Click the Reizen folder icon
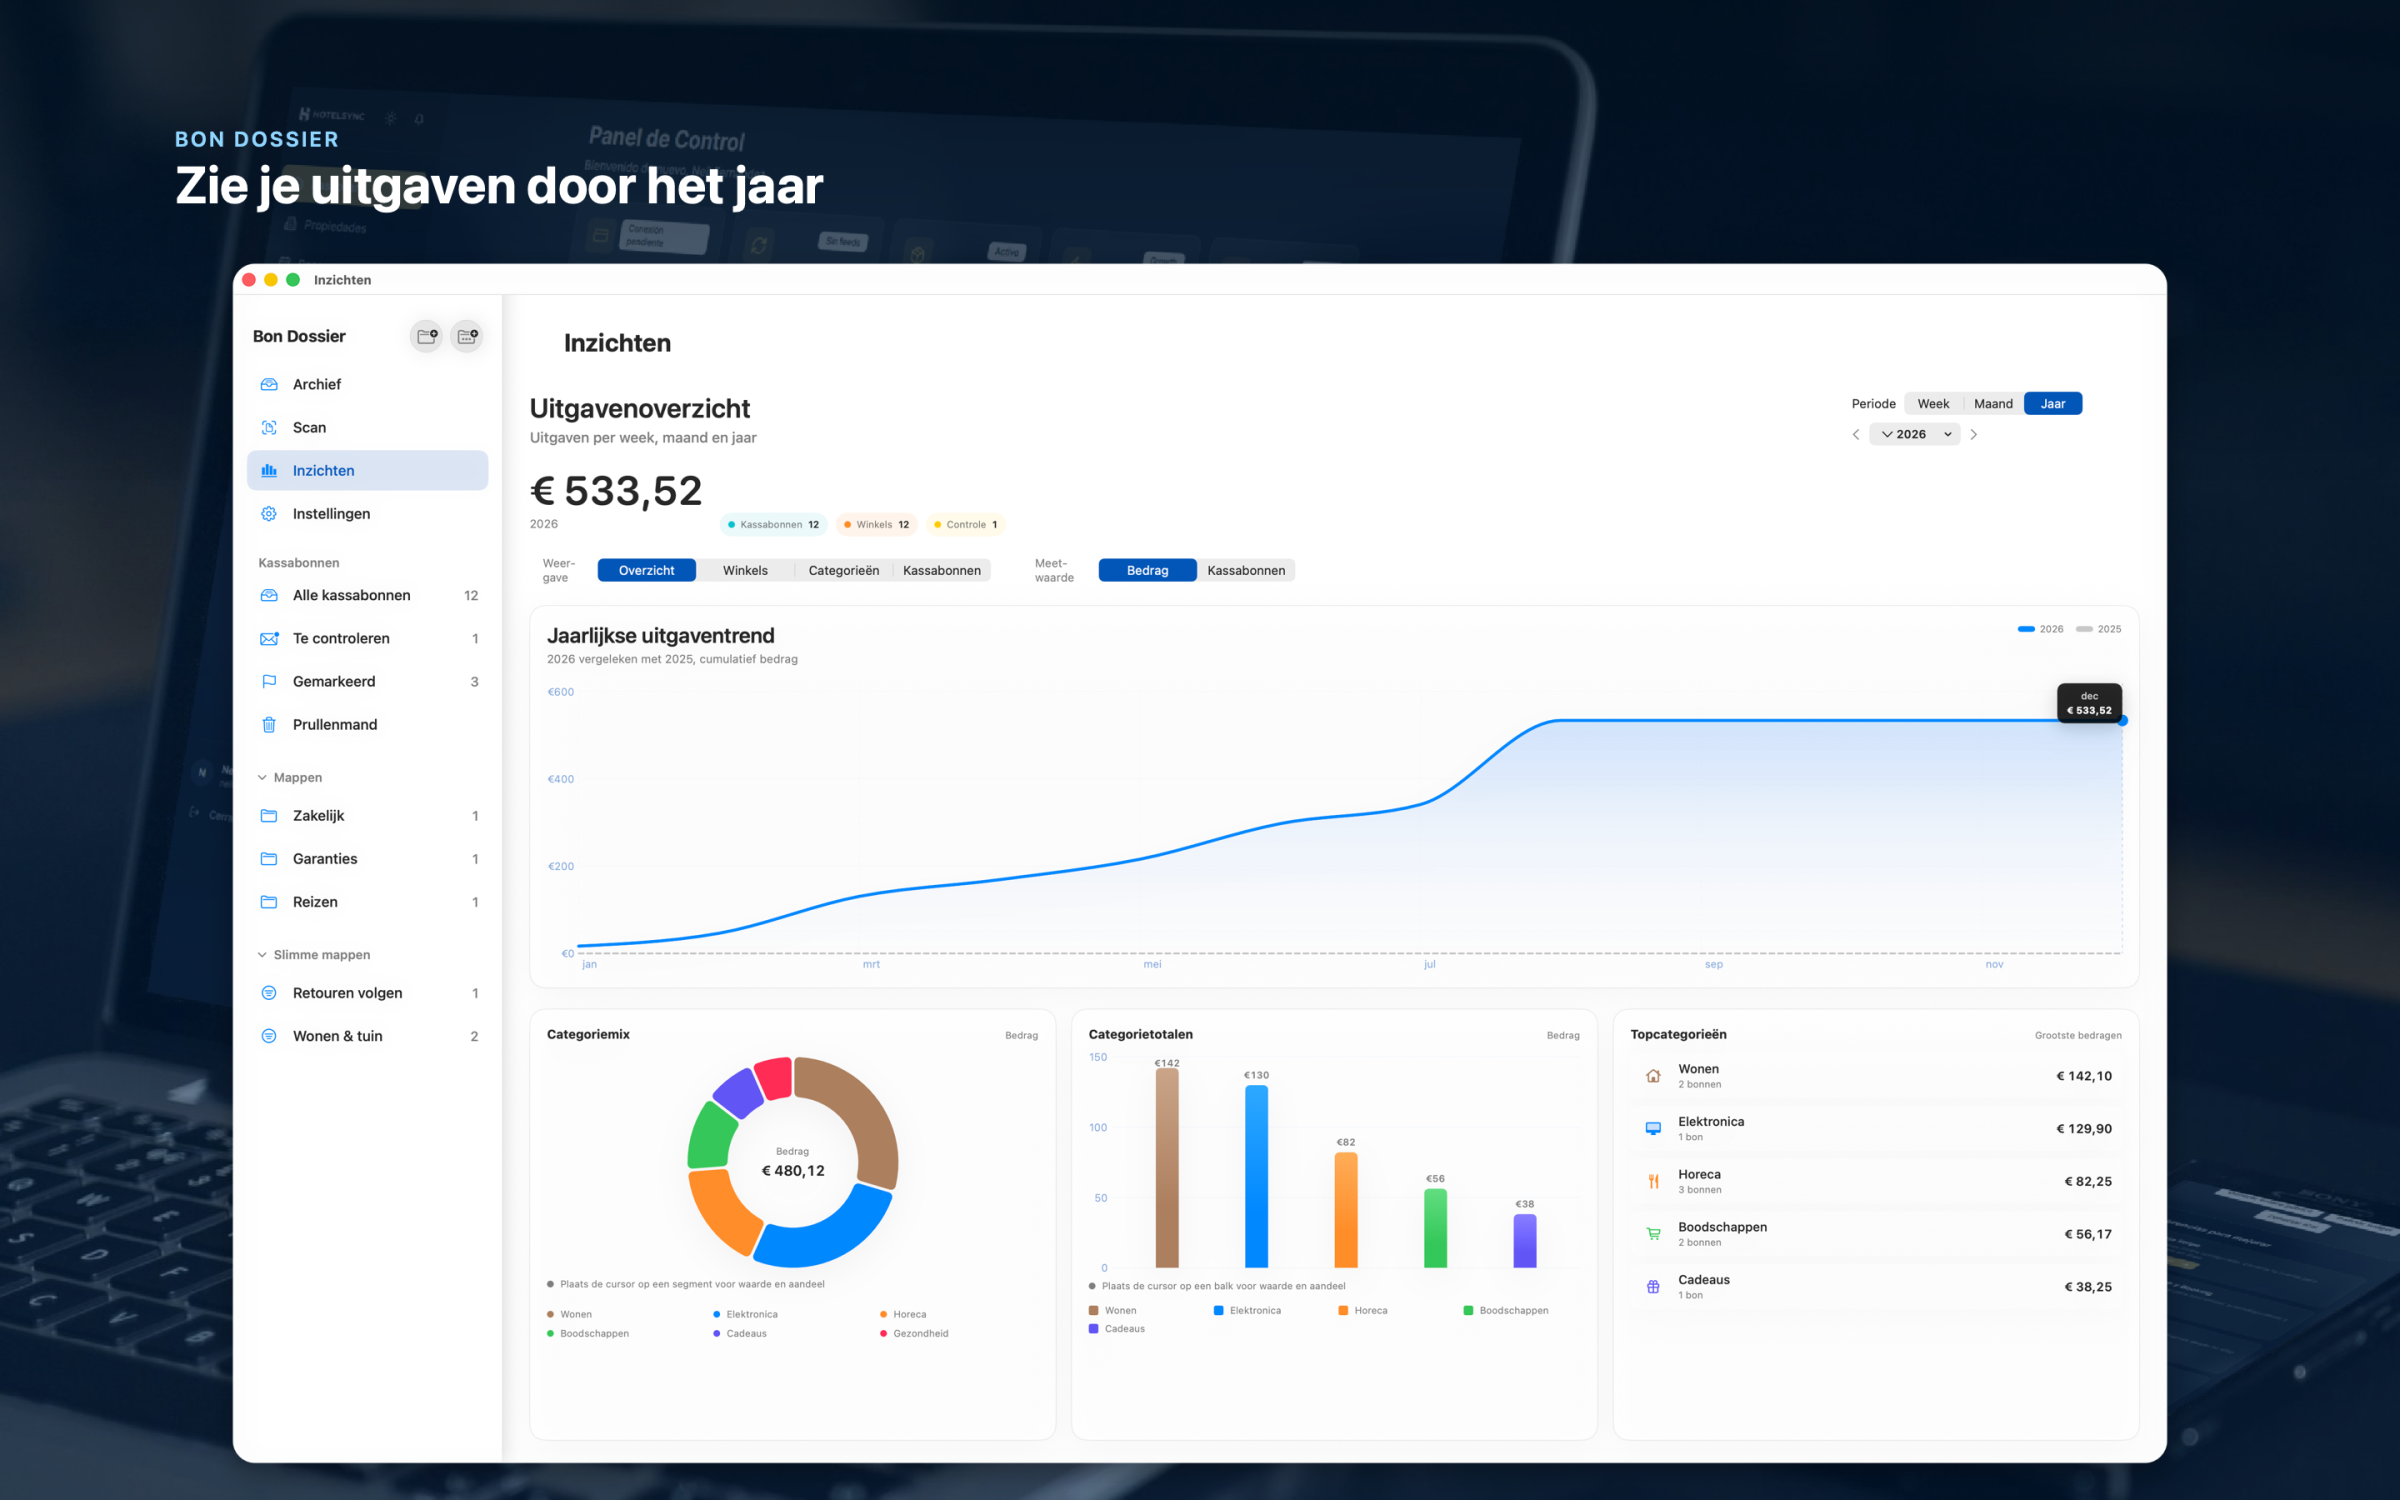This screenshot has height=1500, width=2400. pos(269,901)
